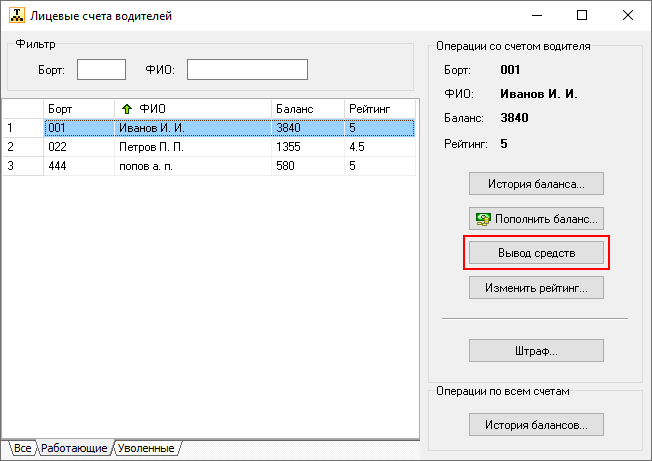652x461 pixels.
Task: Switch to the Уволенные tab
Action: 146,448
